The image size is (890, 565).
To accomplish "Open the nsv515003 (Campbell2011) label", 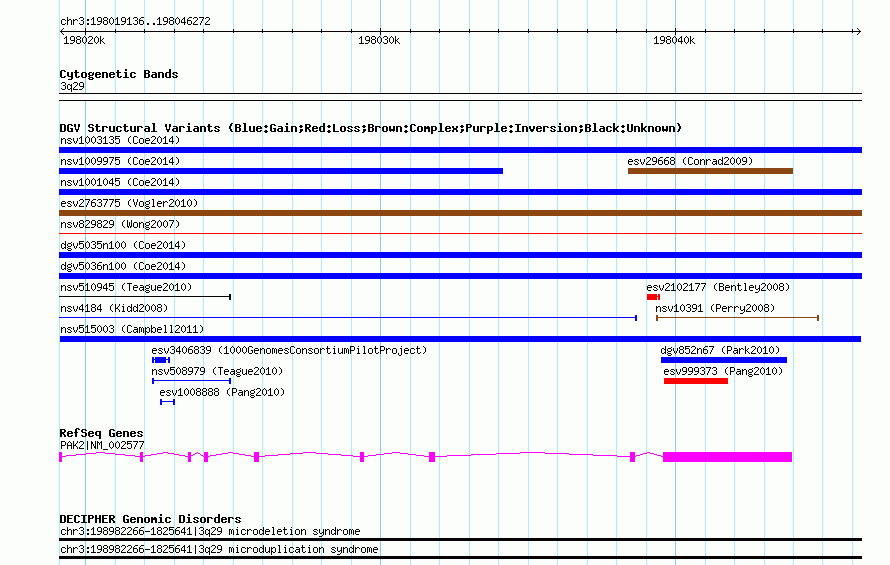I will tap(132, 329).
